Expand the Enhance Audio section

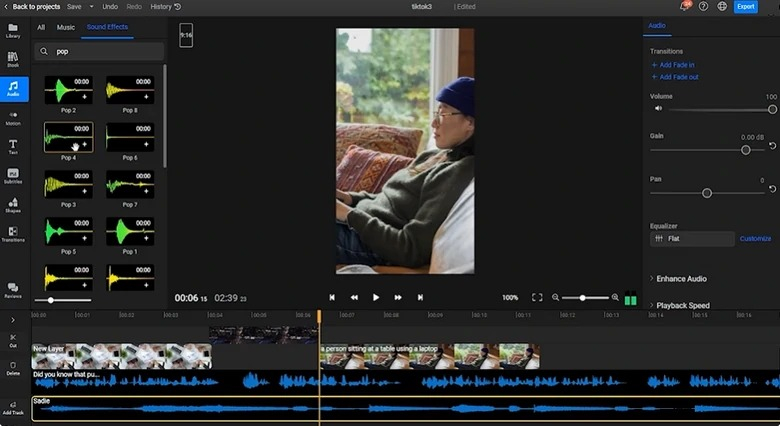679,279
